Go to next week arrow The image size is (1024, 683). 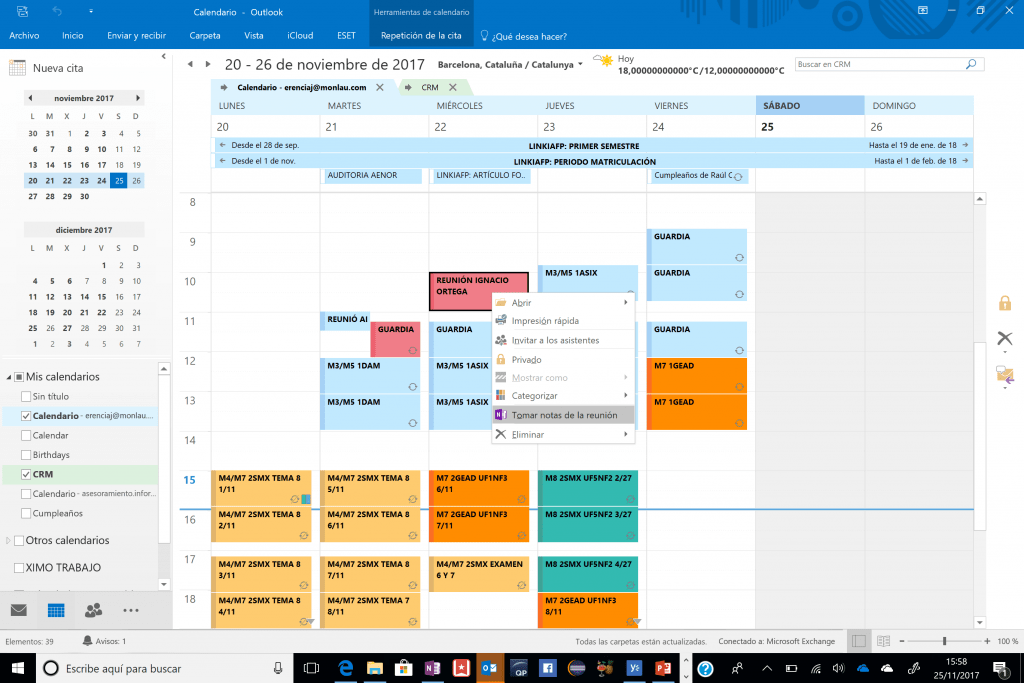click(208, 64)
